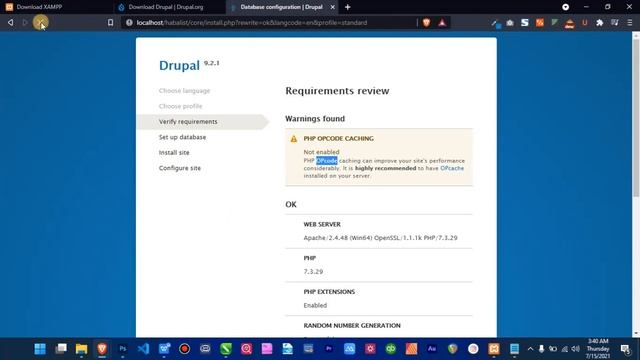The image size is (640, 360).
Task: Select the Verify requirements step
Action: [188, 122]
